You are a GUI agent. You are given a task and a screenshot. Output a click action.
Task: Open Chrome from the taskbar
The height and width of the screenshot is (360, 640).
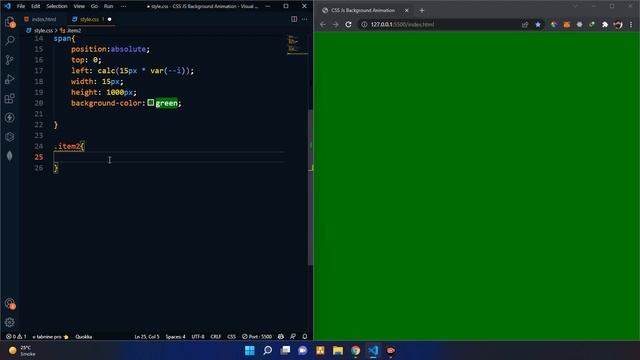356,350
